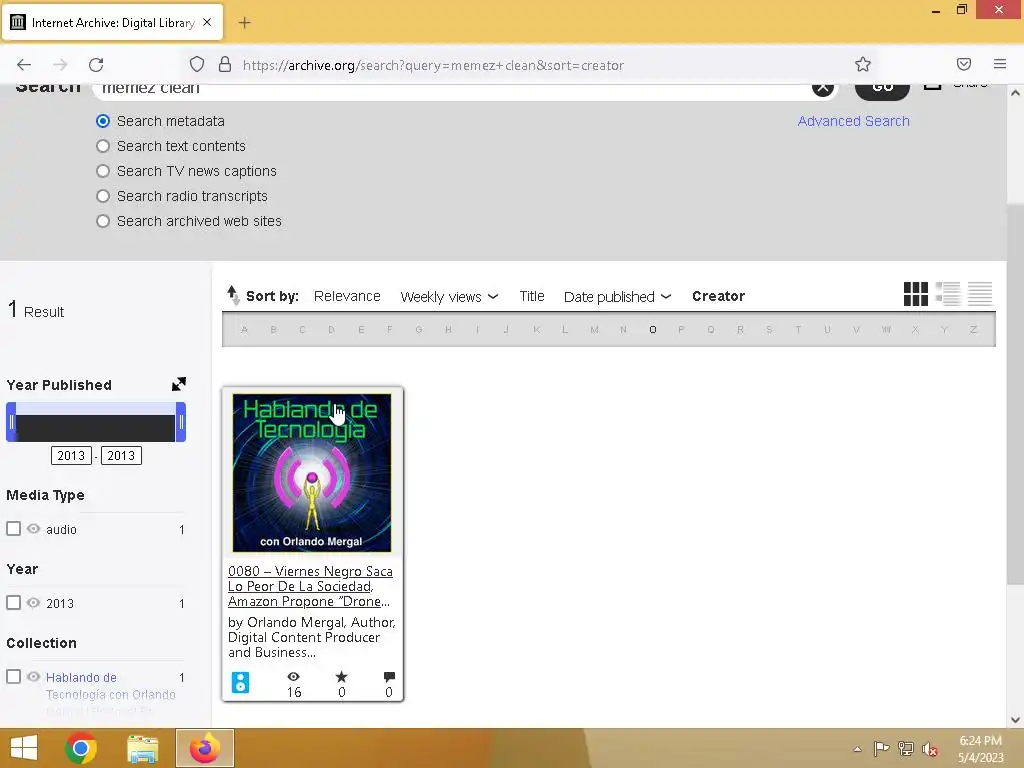Go back with the browser back arrow
The height and width of the screenshot is (768, 1024).
(24, 65)
